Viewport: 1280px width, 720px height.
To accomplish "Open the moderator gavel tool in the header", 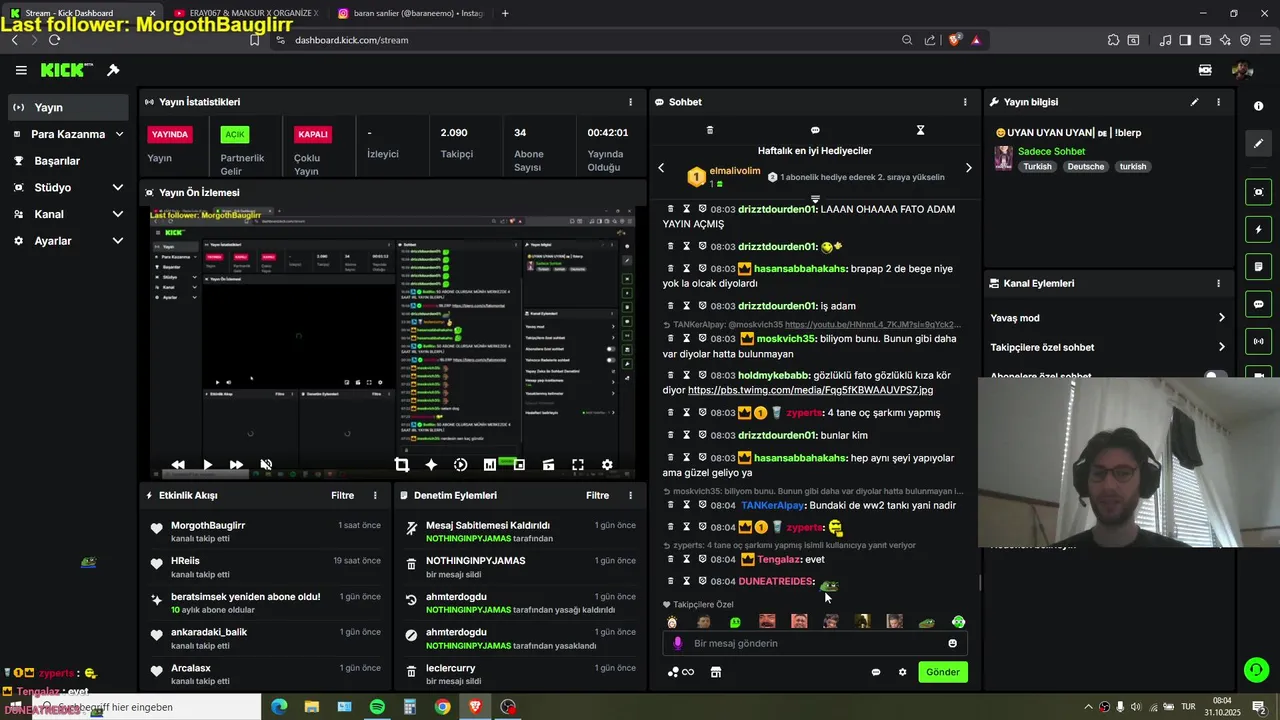I will click(x=113, y=70).
